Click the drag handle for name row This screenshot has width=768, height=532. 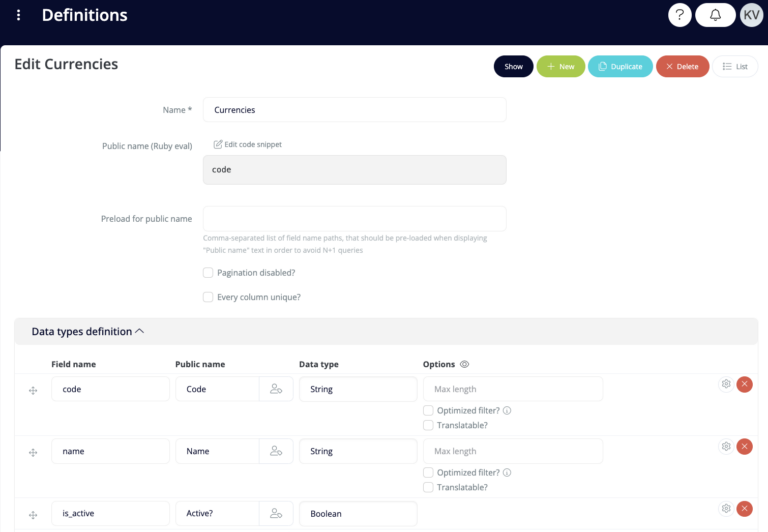coord(33,453)
